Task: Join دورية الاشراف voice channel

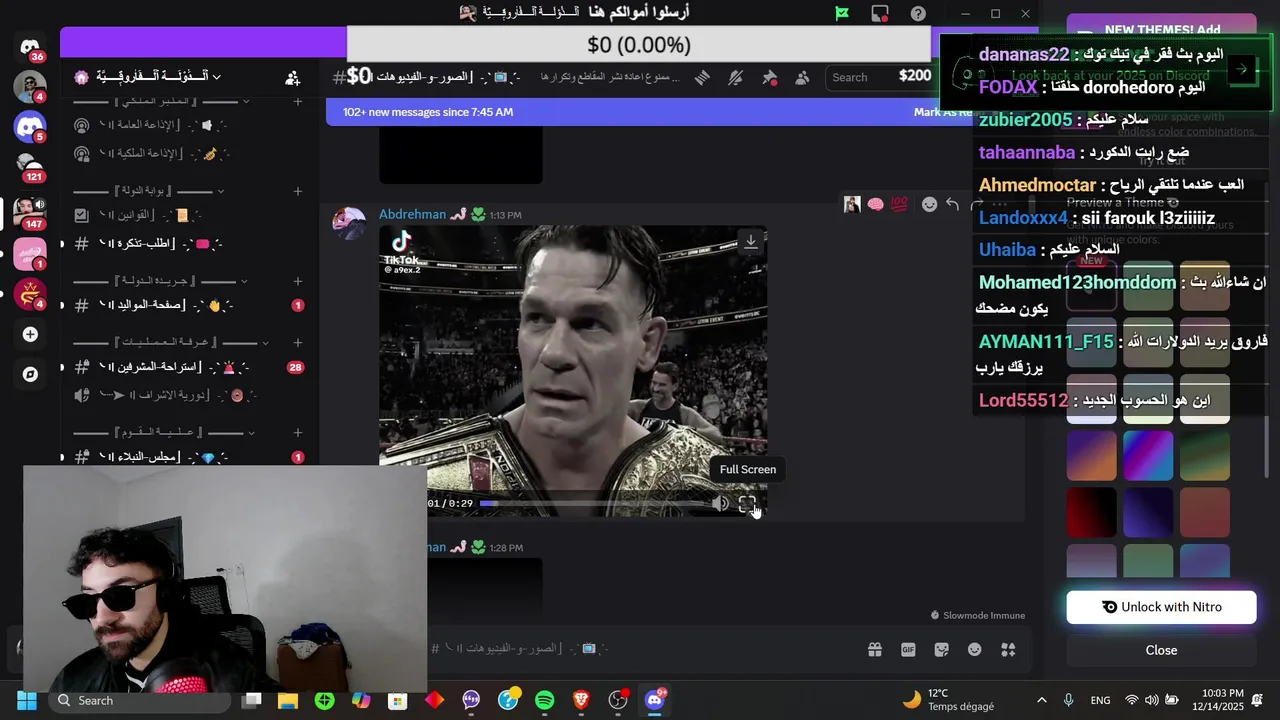Action: 190,395
